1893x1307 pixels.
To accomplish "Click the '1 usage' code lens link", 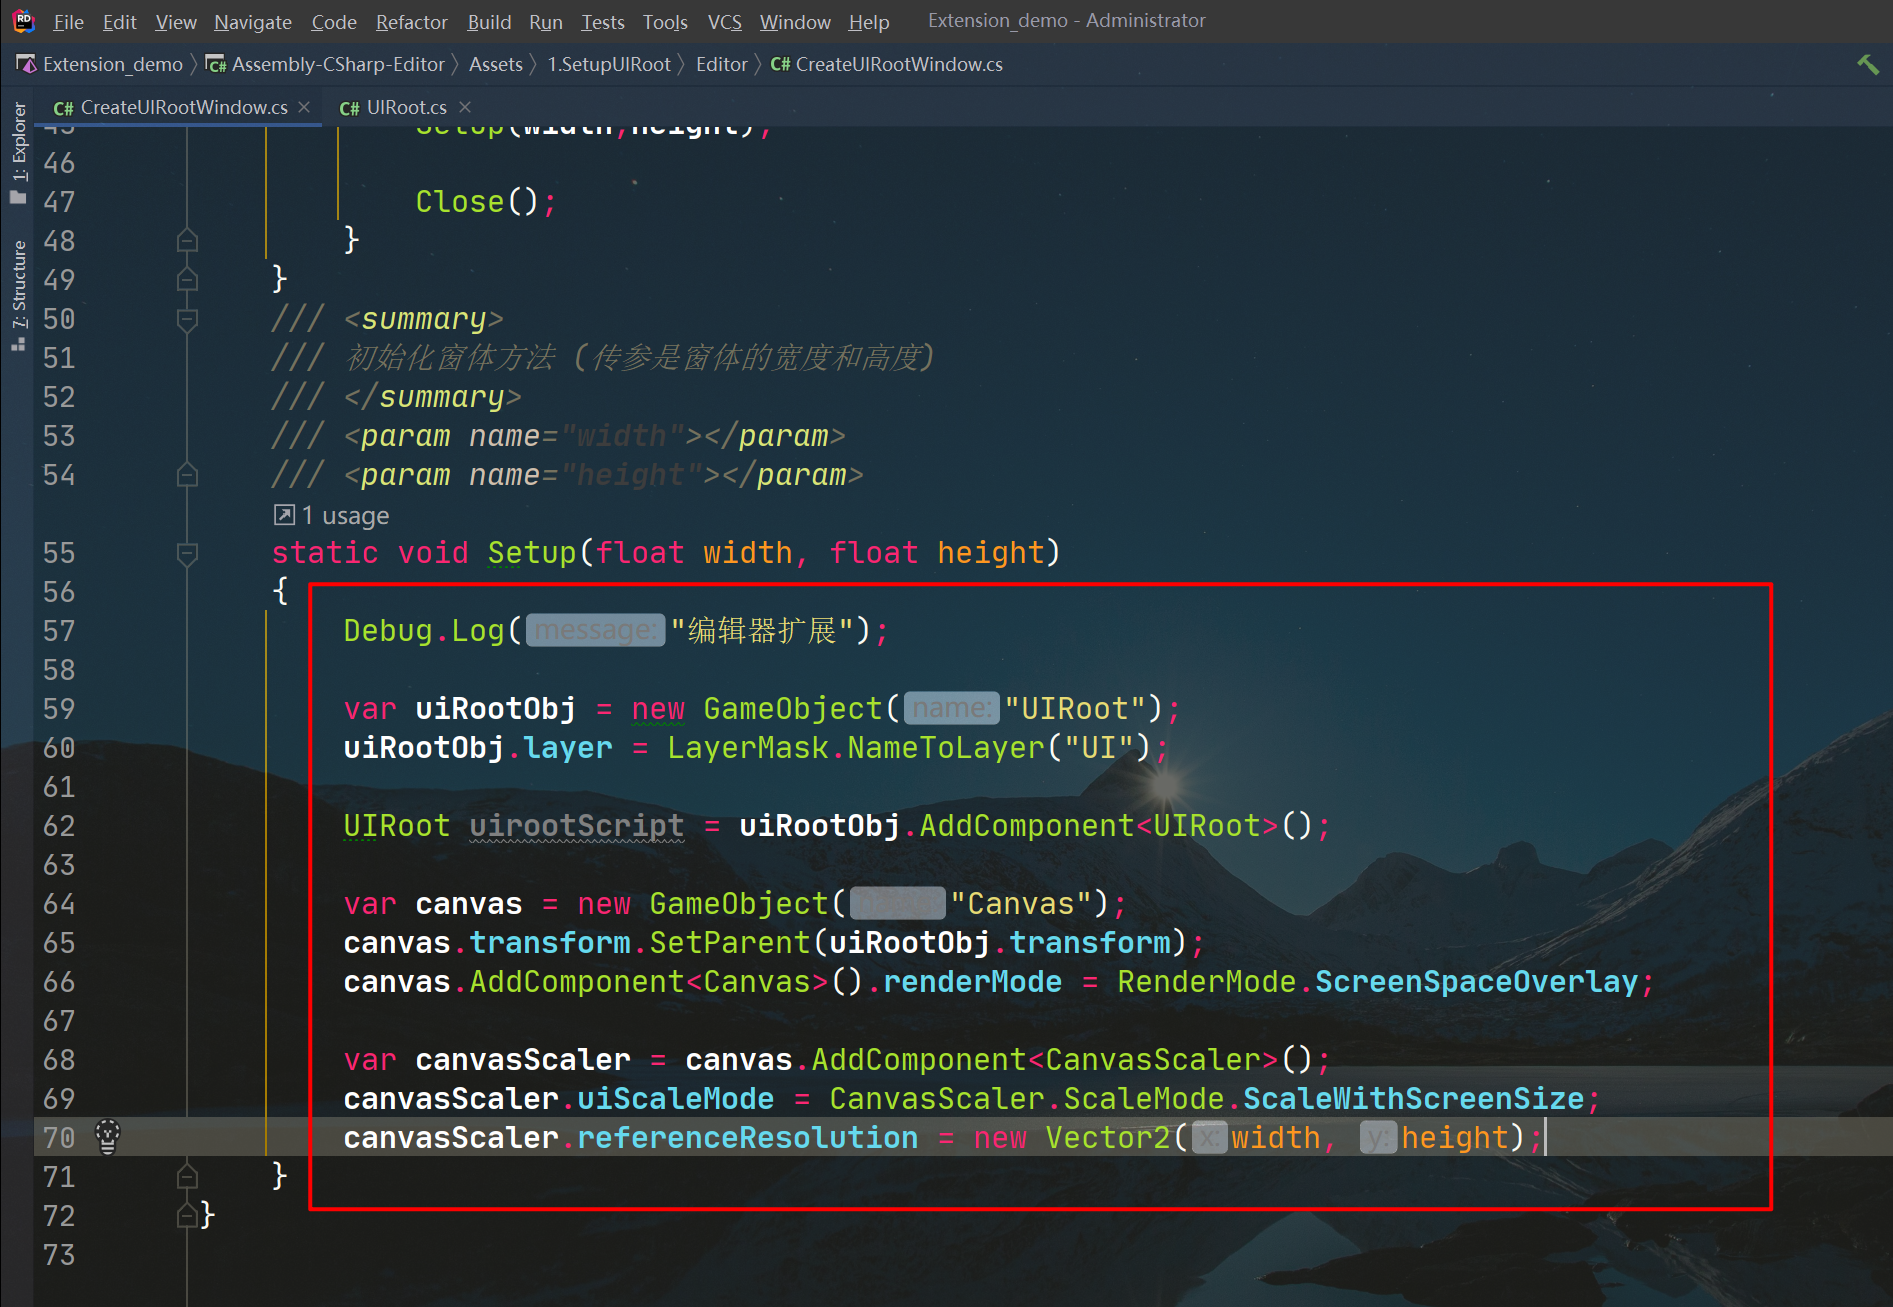I will click(x=345, y=515).
